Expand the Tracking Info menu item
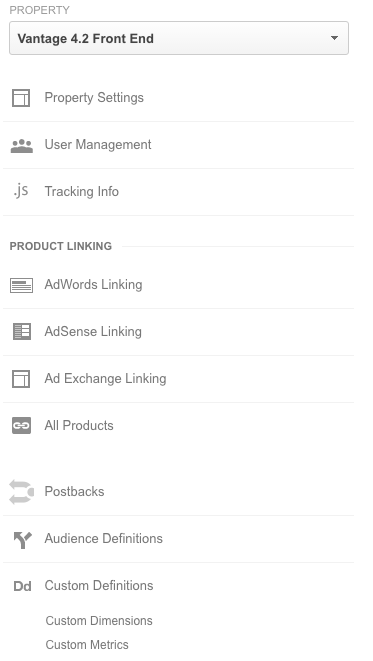Screen dimensions: 373x661 (x=82, y=191)
